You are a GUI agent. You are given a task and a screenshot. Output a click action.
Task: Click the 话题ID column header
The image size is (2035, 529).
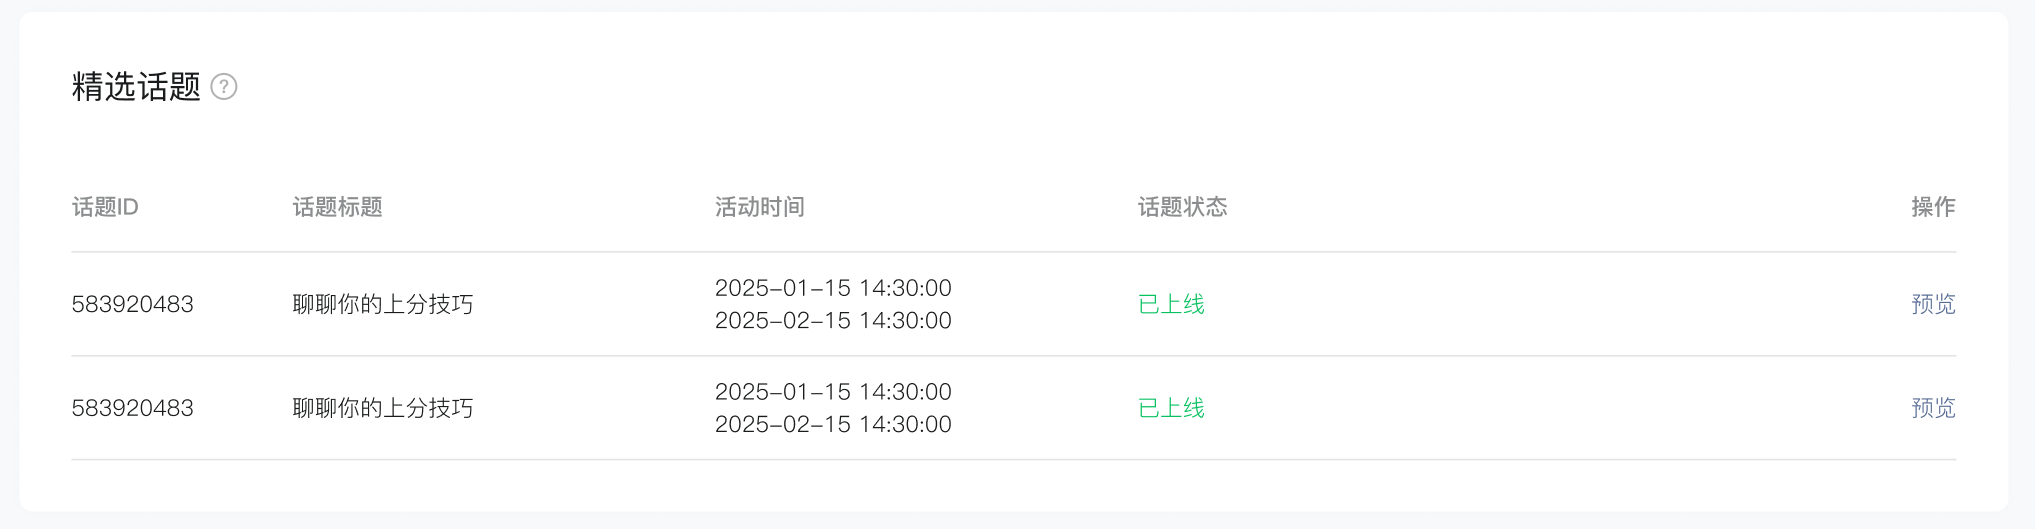click(x=105, y=207)
